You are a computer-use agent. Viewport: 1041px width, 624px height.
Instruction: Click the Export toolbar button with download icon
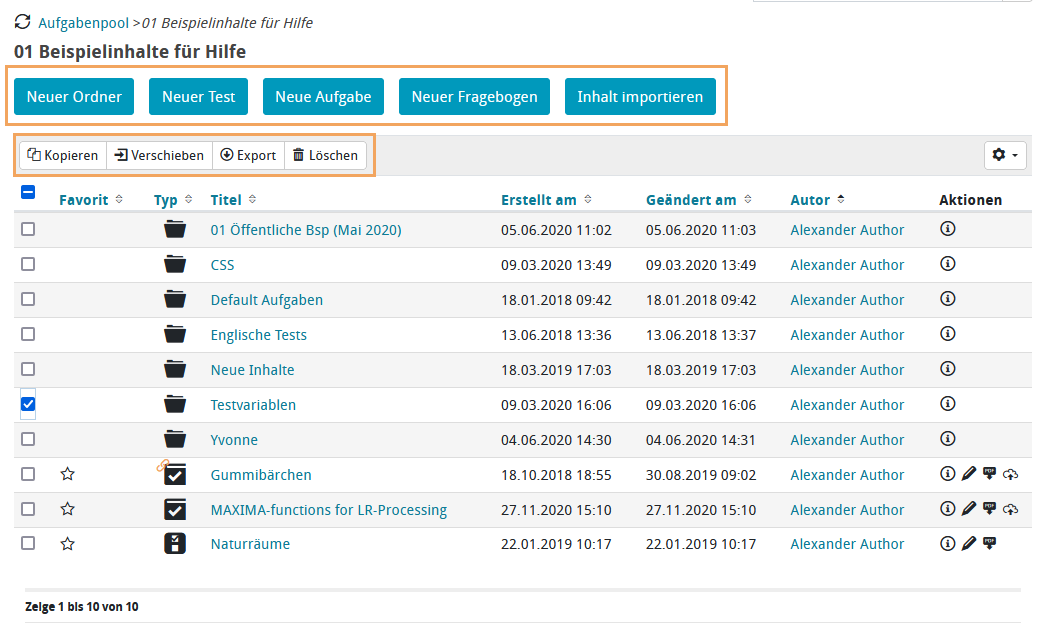coord(248,155)
